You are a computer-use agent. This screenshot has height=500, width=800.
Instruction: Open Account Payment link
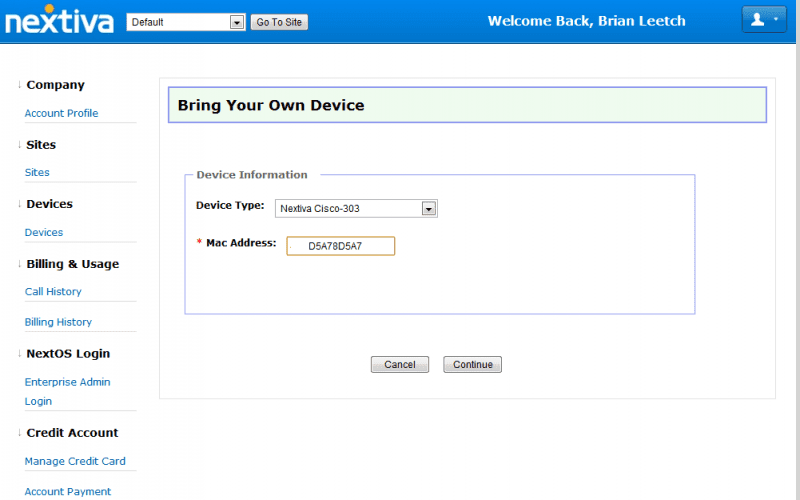tap(68, 491)
